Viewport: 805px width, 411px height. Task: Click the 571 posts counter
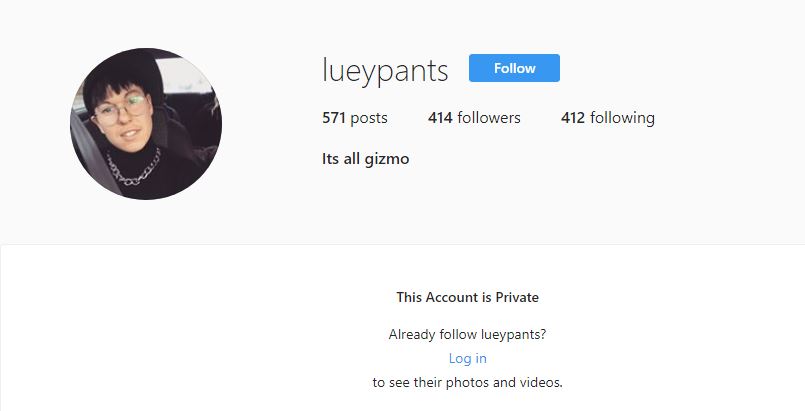354,118
